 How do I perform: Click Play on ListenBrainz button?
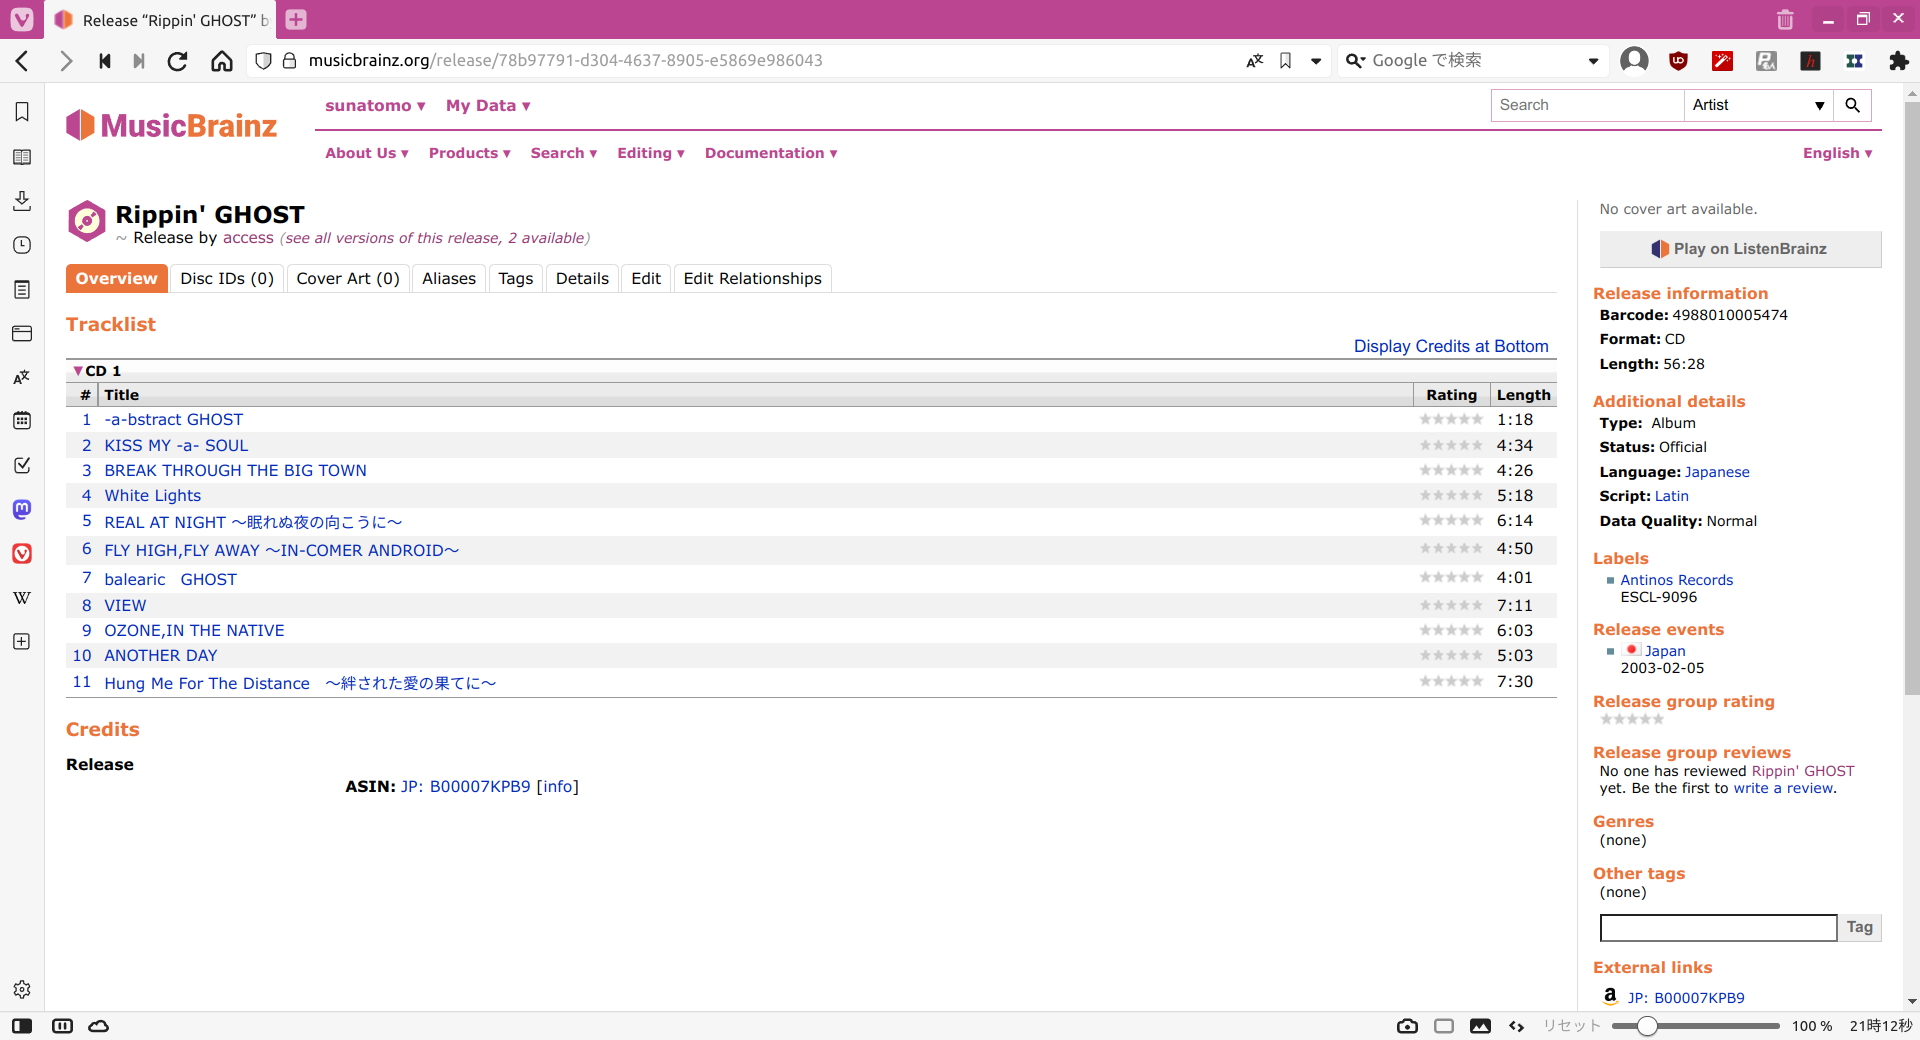(x=1740, y=249)
